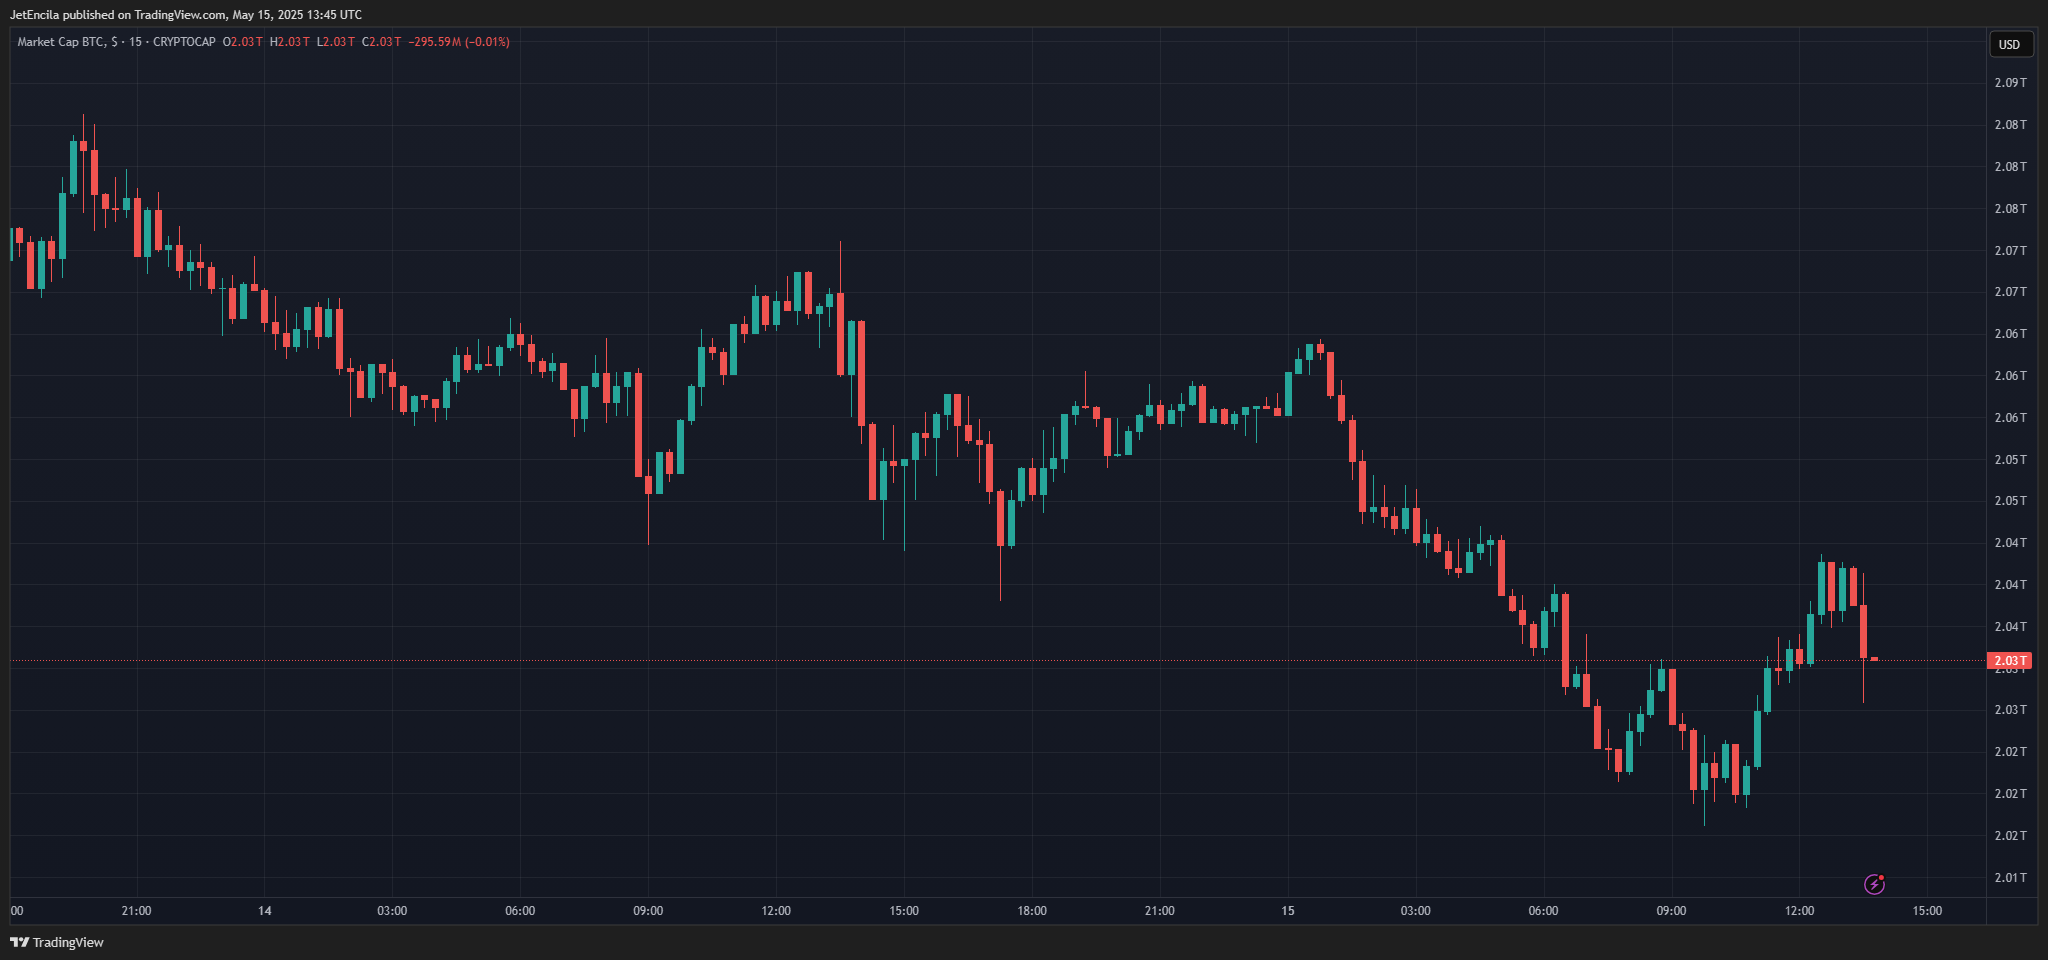Image resolution: width=2048 pixels, height=960 pixels.
Task: Click the CRYPTOCAP exchange label
Action: 184,42
